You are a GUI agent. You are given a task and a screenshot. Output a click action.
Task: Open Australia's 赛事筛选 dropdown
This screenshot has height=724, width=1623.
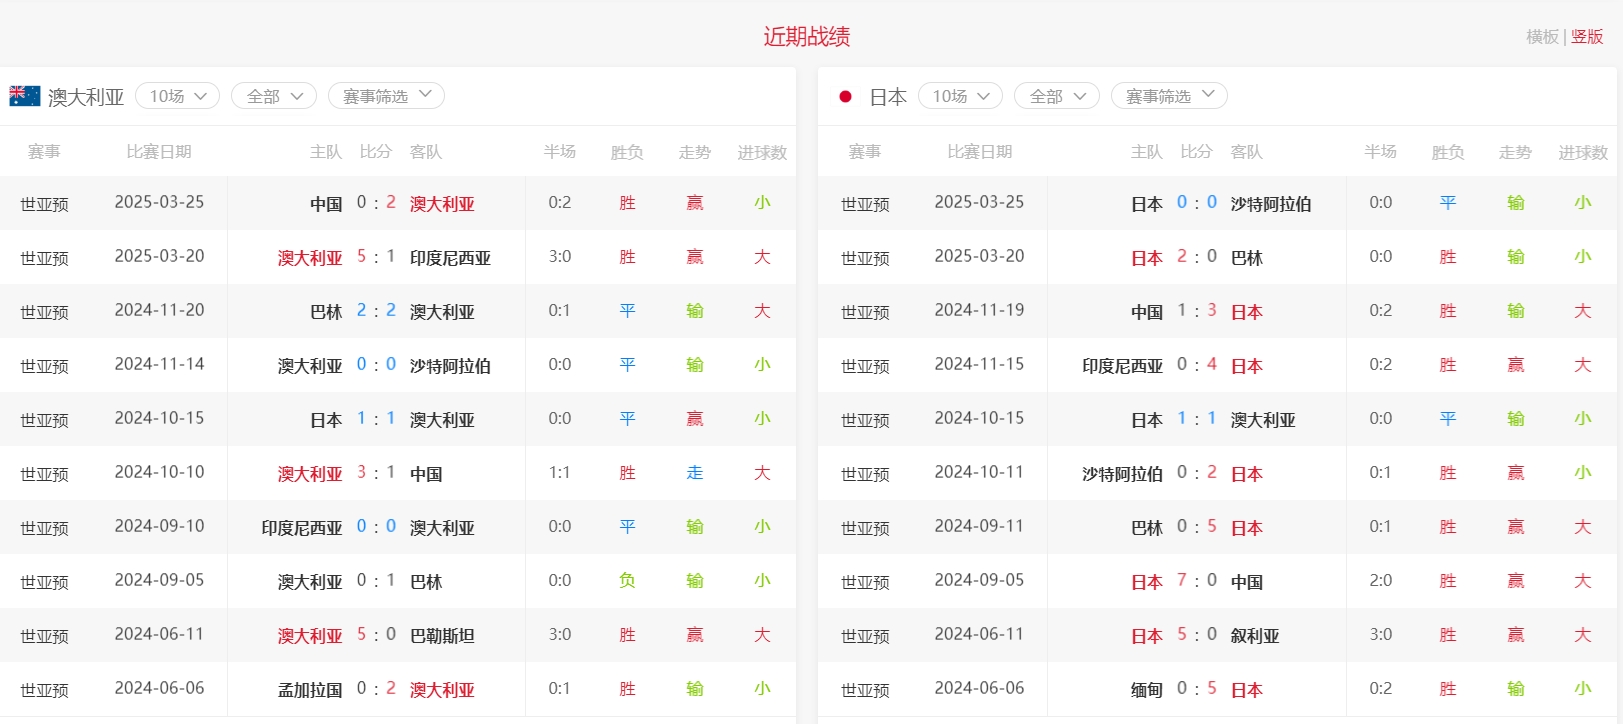click(x=386, y=96)
